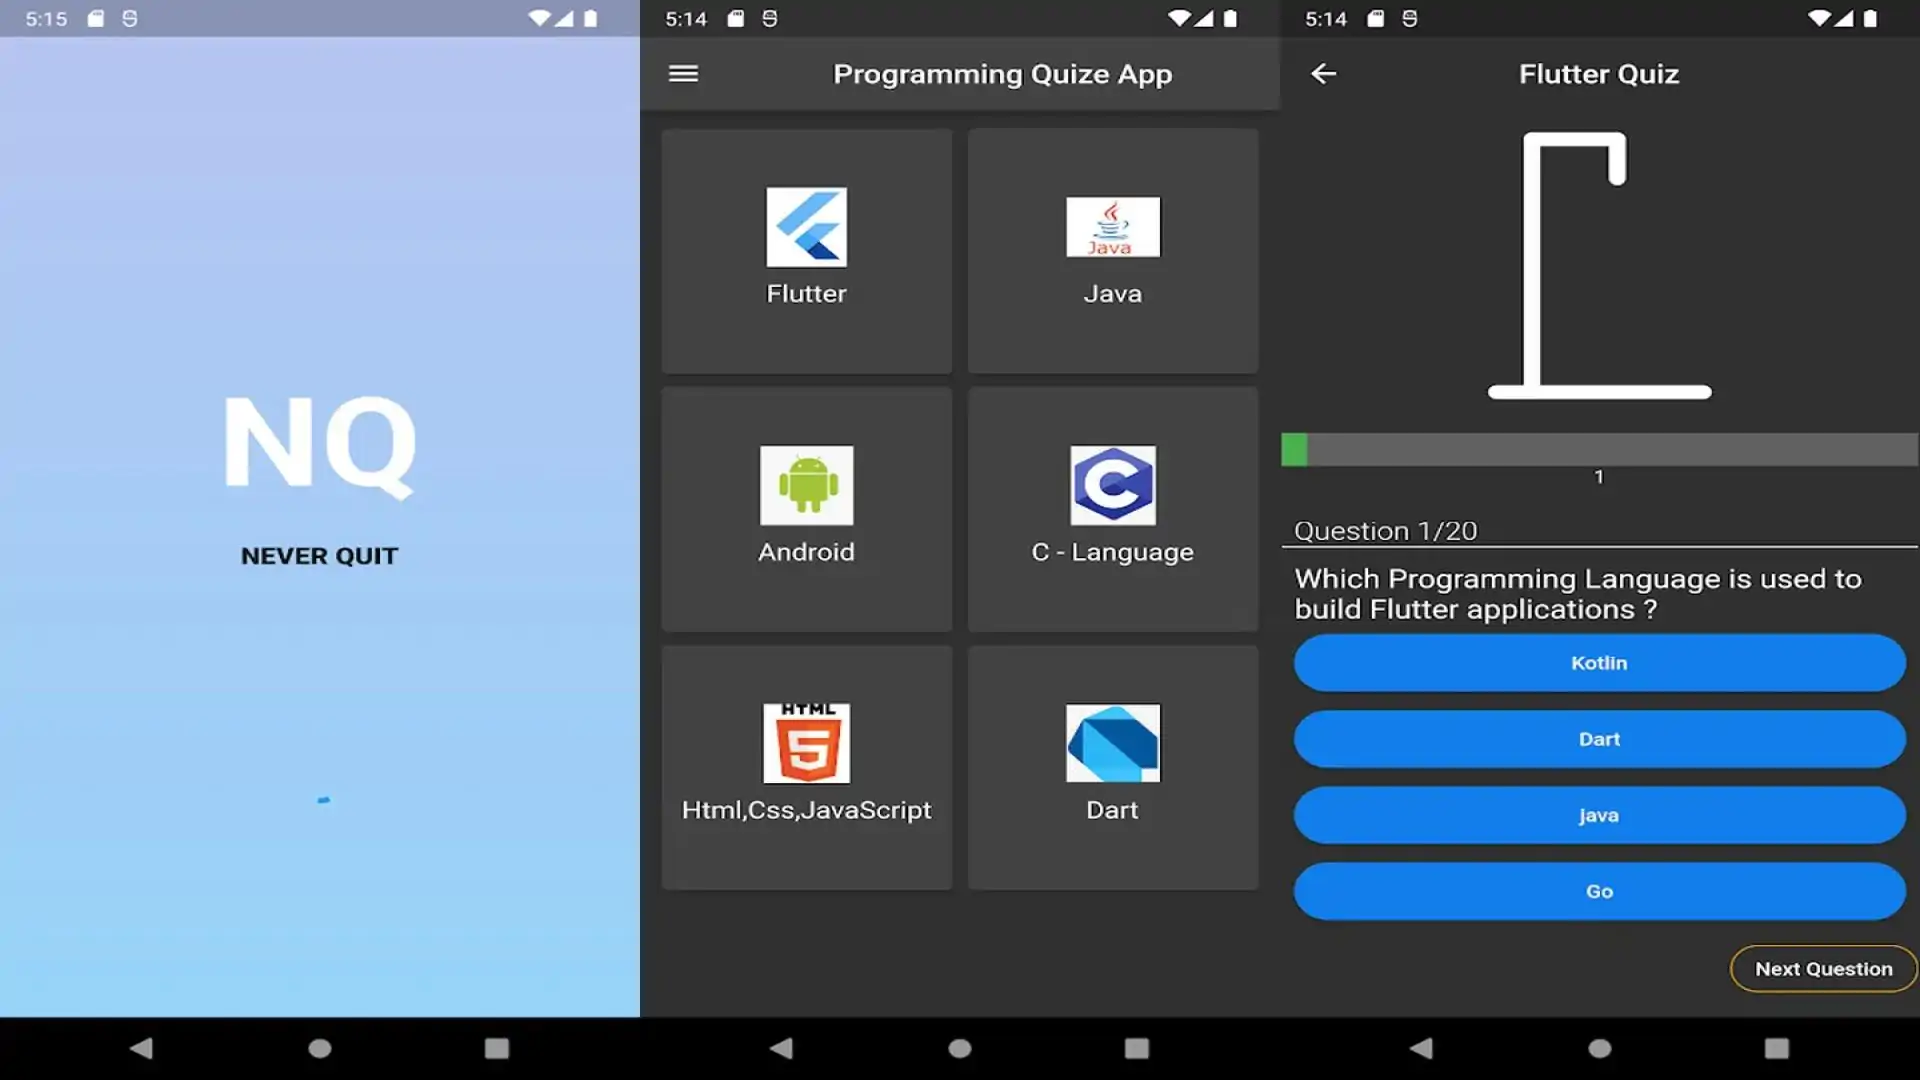Answer with the Dart option button
Viewport: 1920px width, 1080px height.
point(1599,739)
